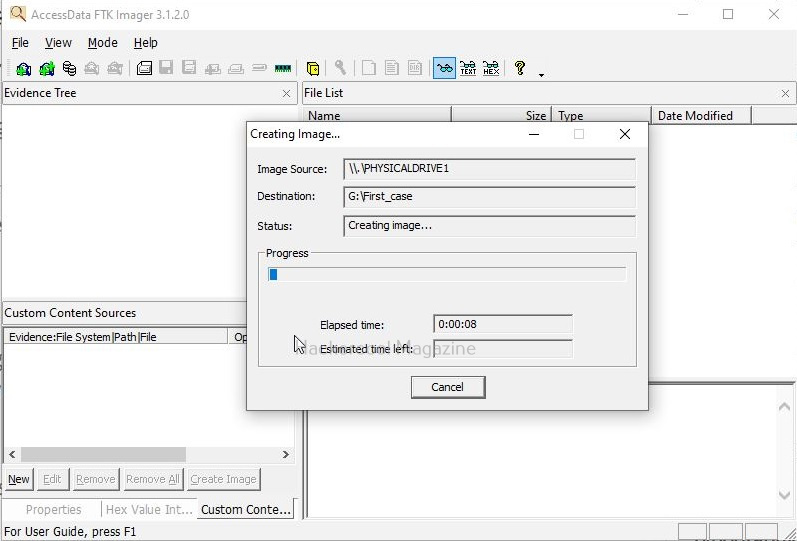The image size is (797, 541).
Task: Switch to the Hex Value Interpreter tab
Action: (x=148, y=509)
